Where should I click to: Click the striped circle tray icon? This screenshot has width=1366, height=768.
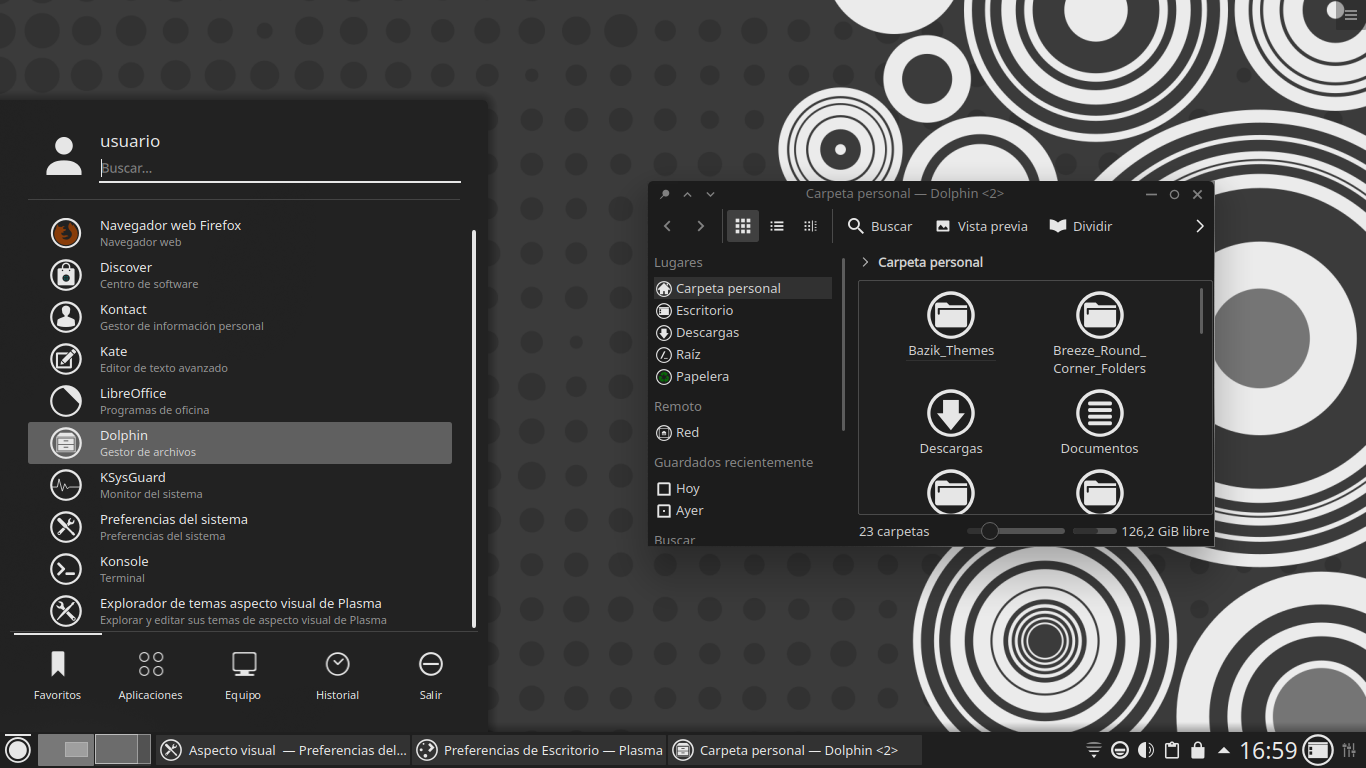(x=1120, y=750)
